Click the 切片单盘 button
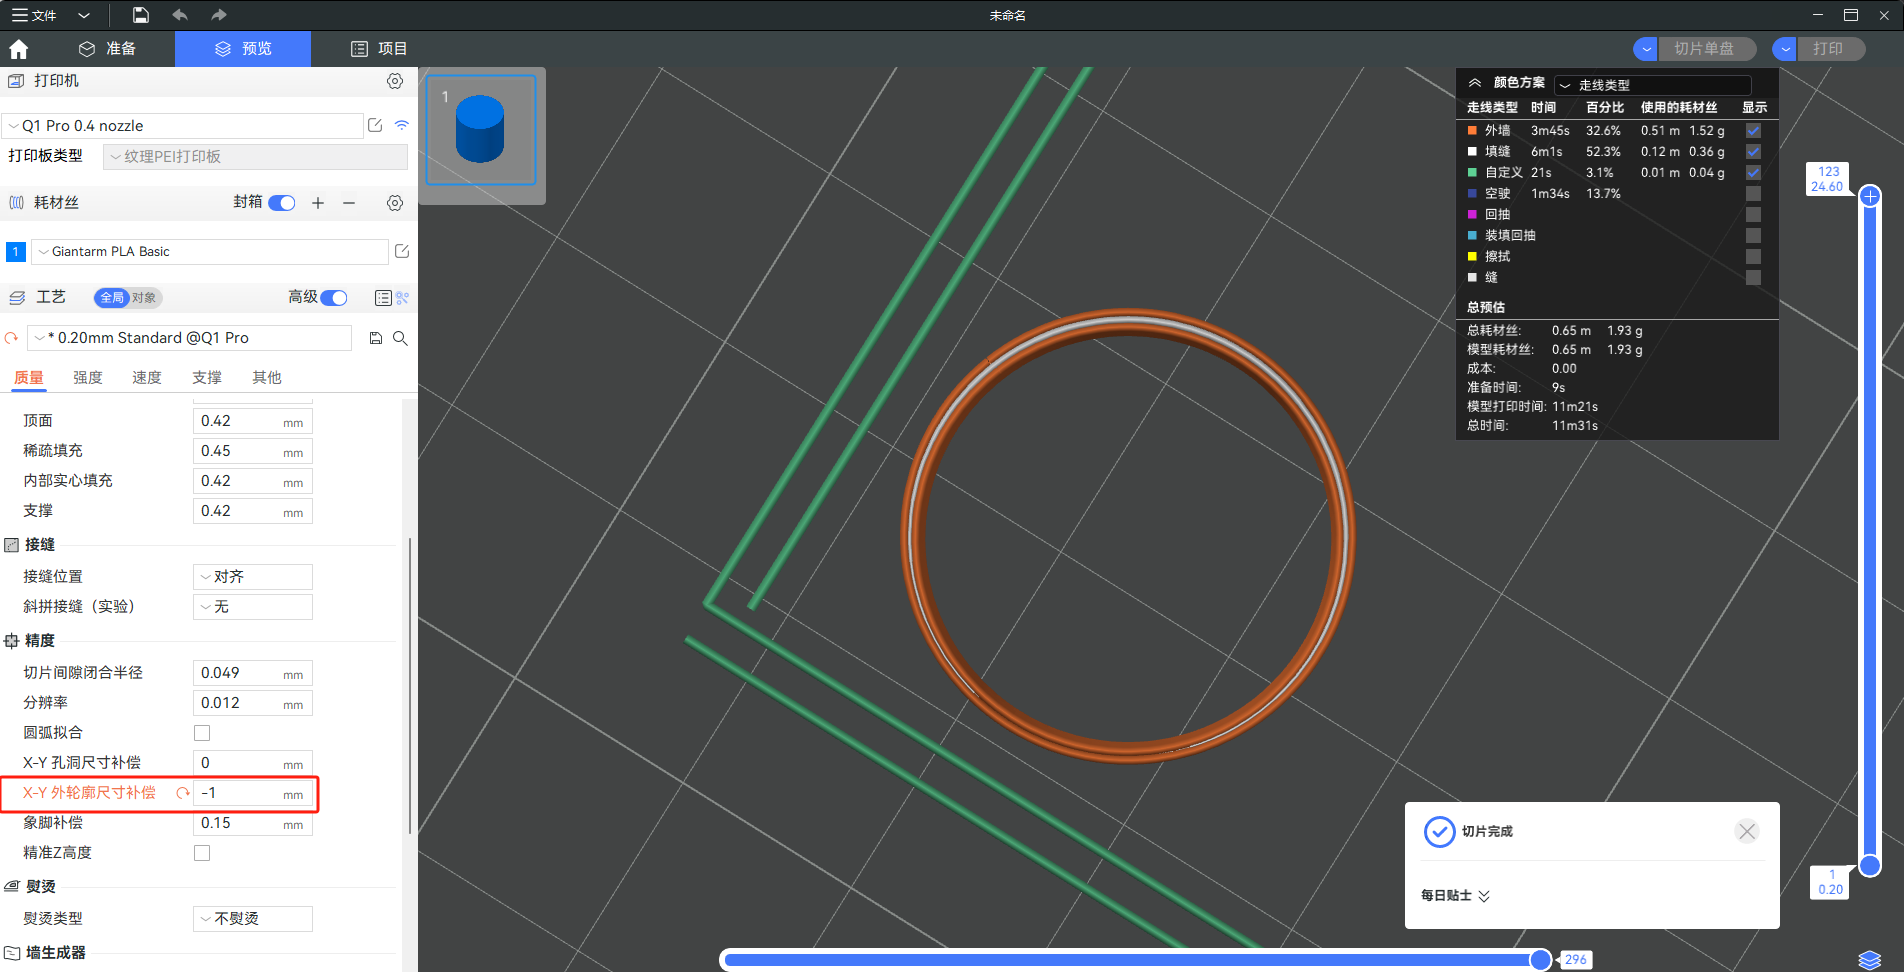 (1703, 49)
